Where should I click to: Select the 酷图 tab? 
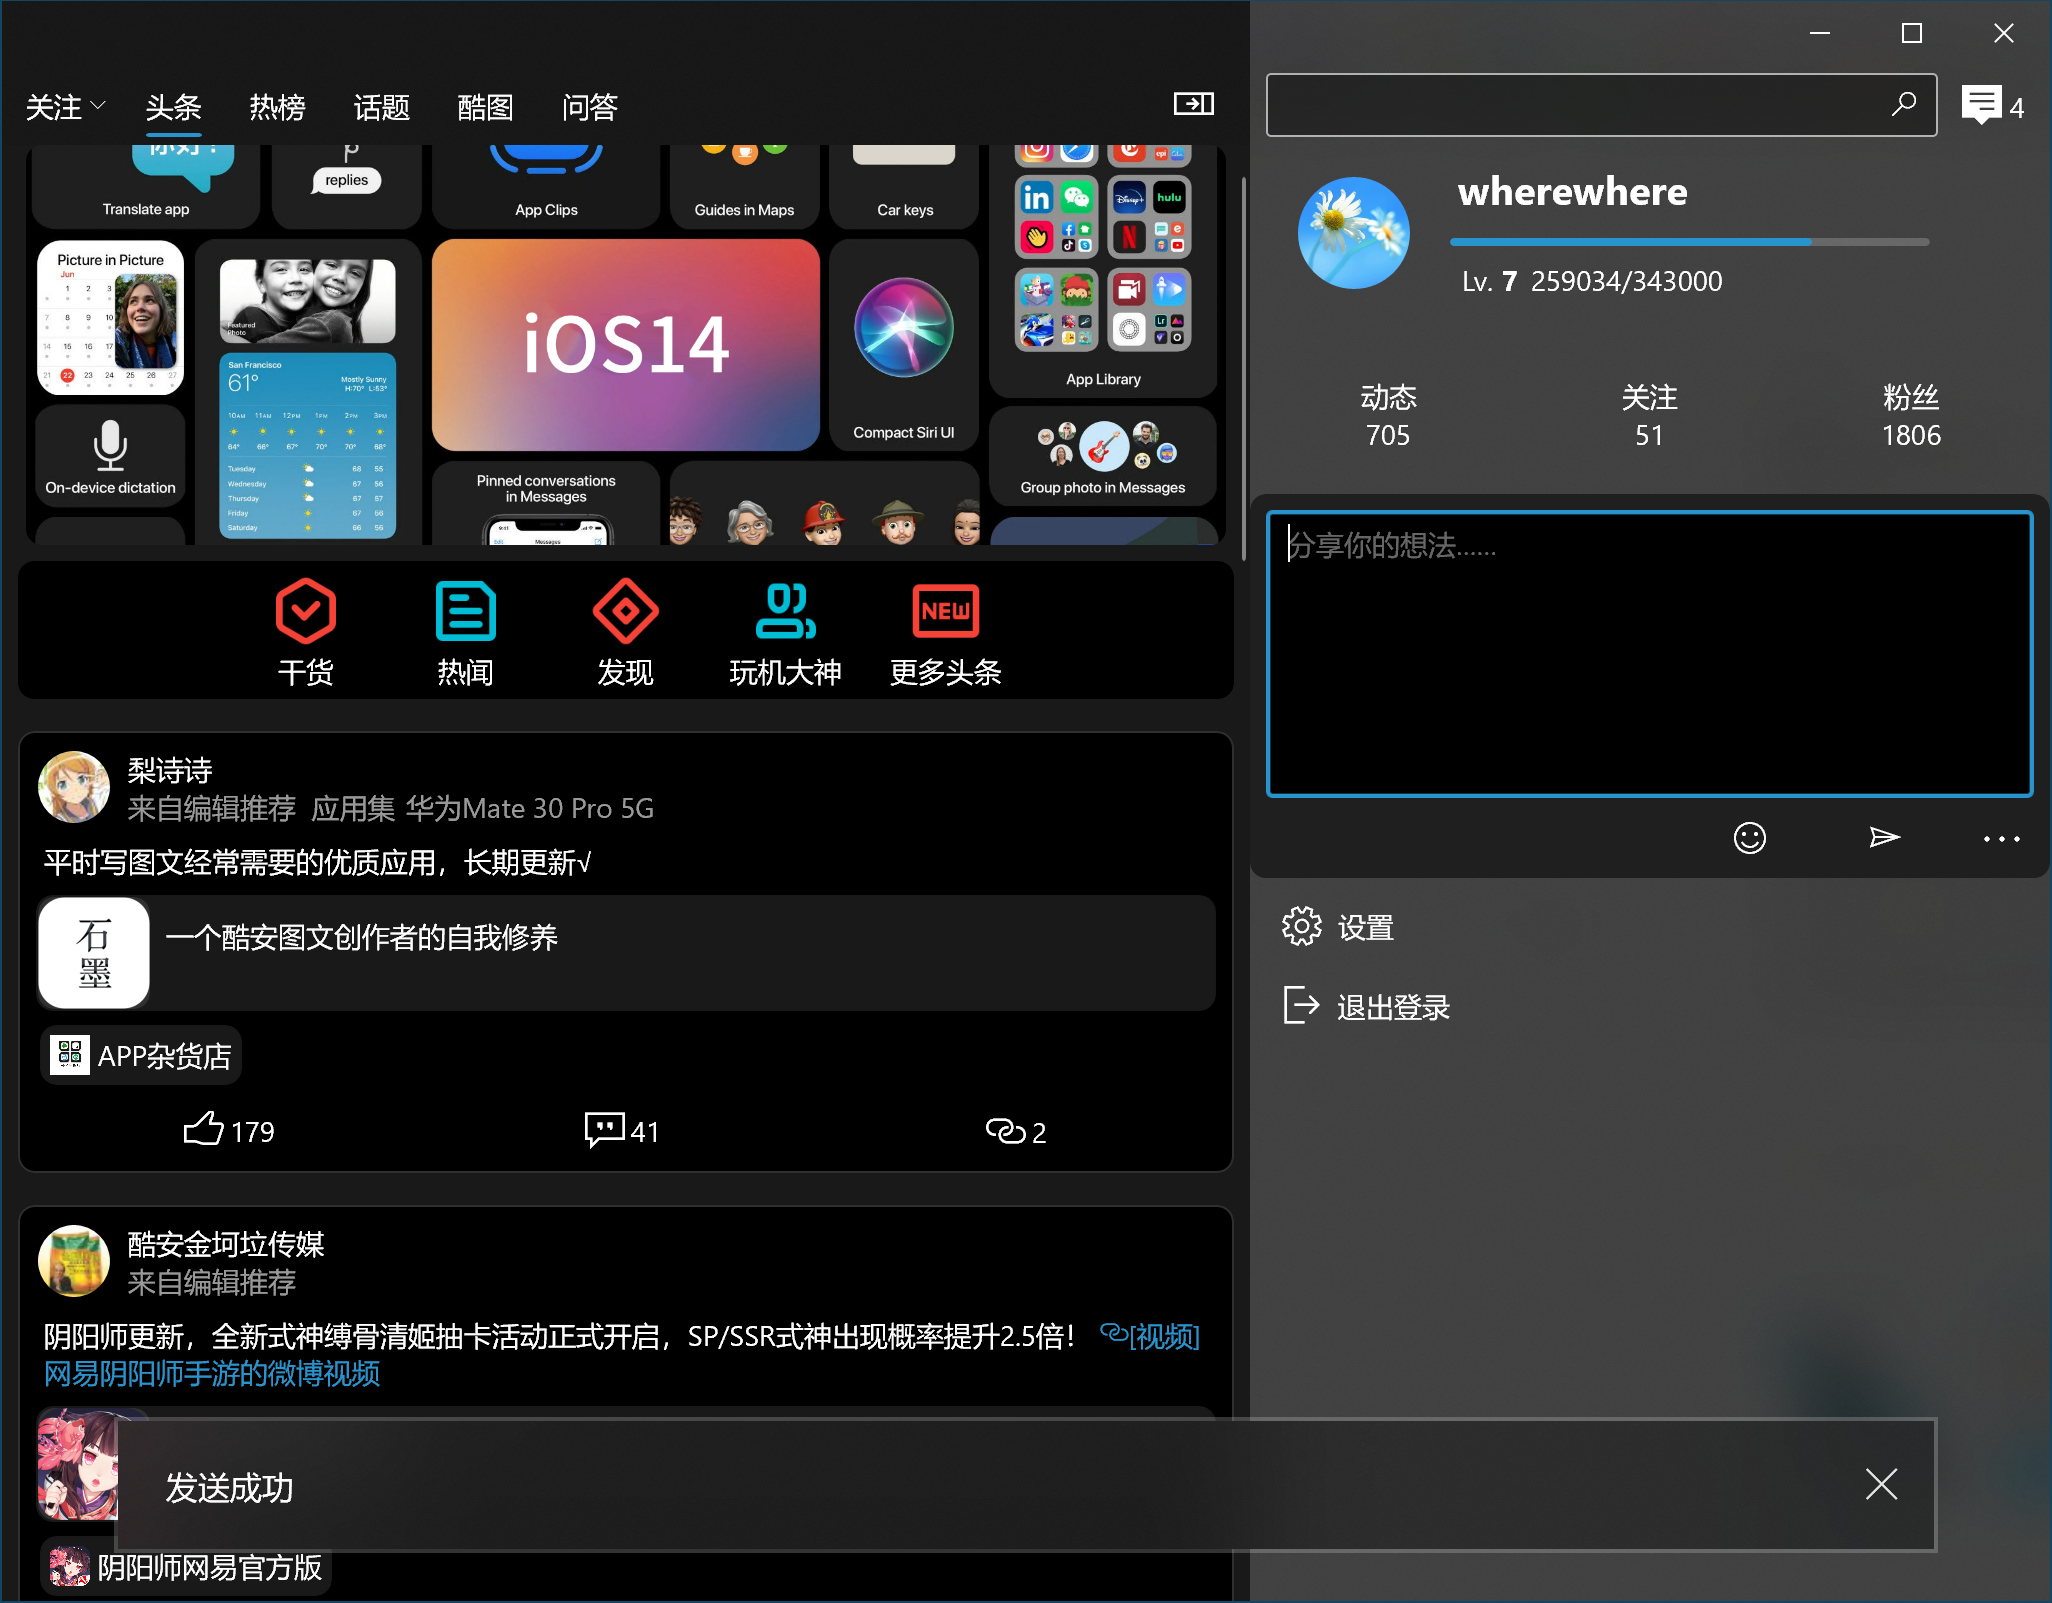(x=485, y=107)
